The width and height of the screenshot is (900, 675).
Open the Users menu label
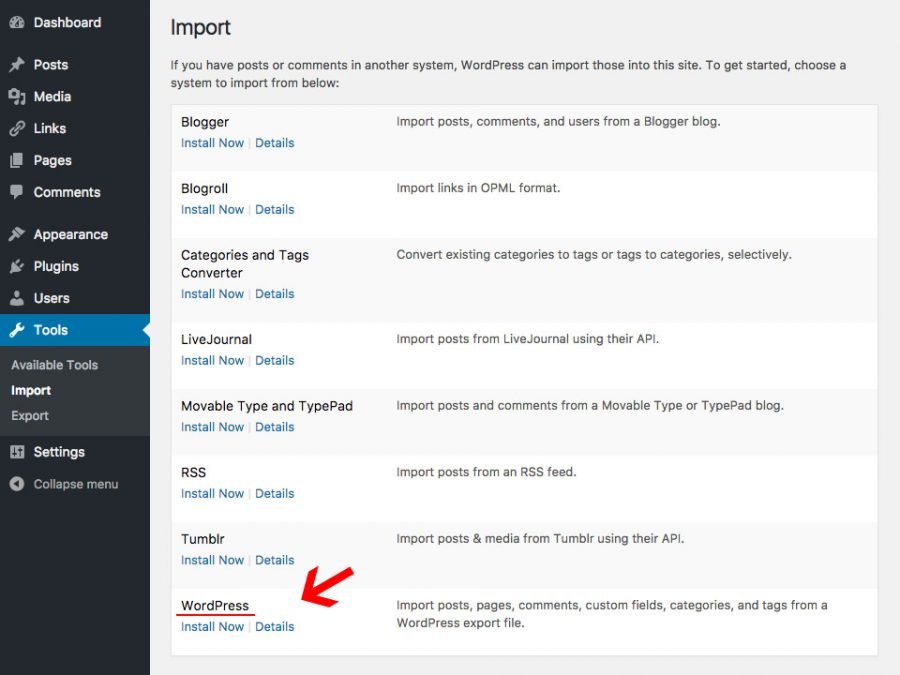click(x=51, y=298)
